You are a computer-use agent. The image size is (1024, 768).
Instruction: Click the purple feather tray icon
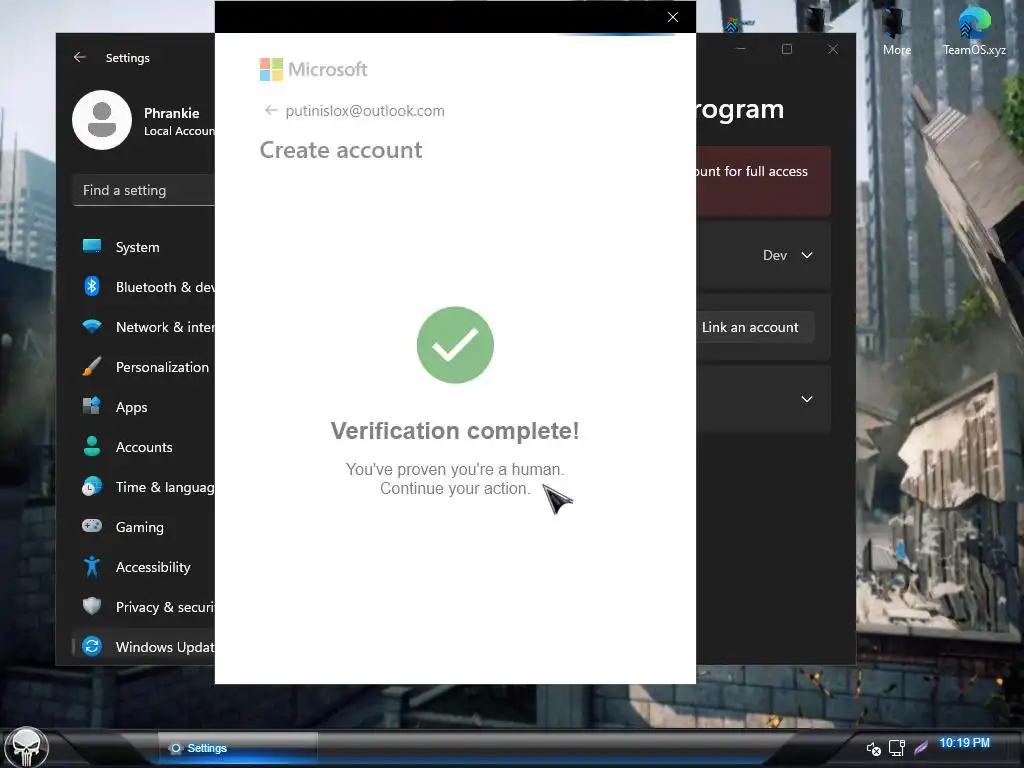pyautogui.click(x=921, y=747)
